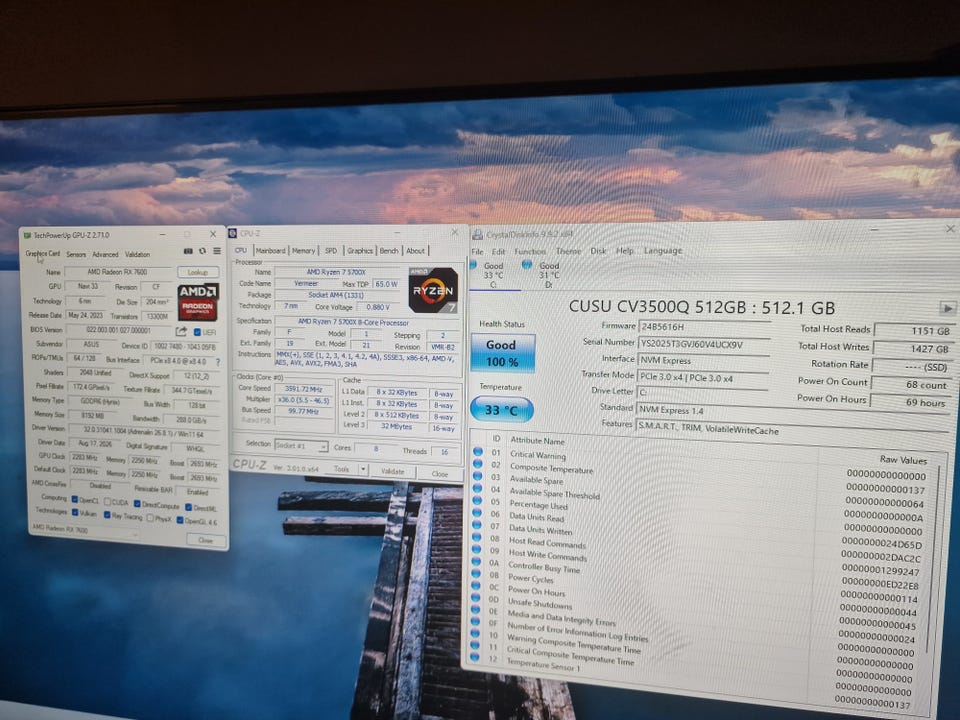Expand the CPU-Z Tools dropdown arrow

[x=363, y=470]
